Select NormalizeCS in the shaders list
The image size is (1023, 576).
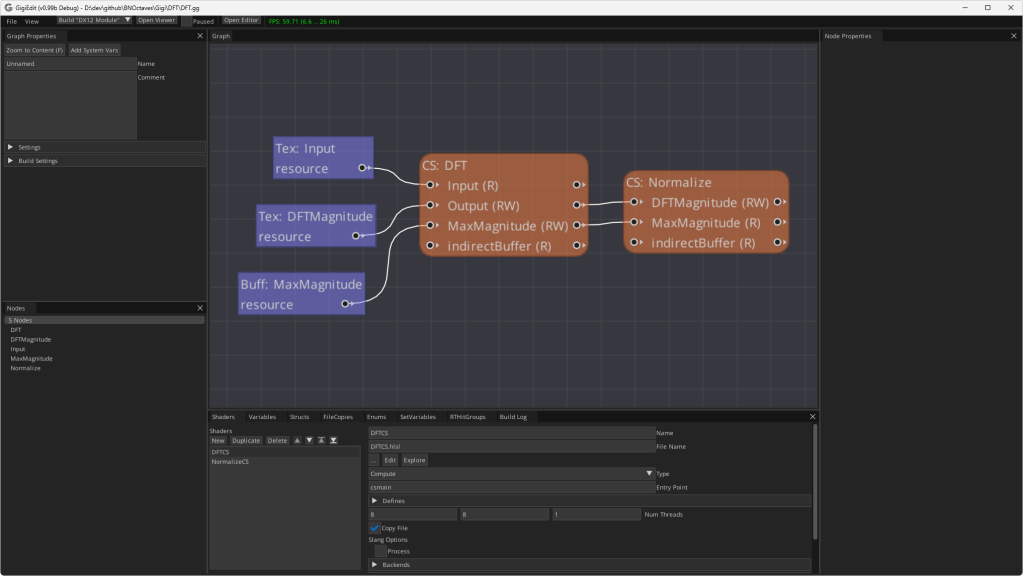pyautogui.click(x=230, y=462)
